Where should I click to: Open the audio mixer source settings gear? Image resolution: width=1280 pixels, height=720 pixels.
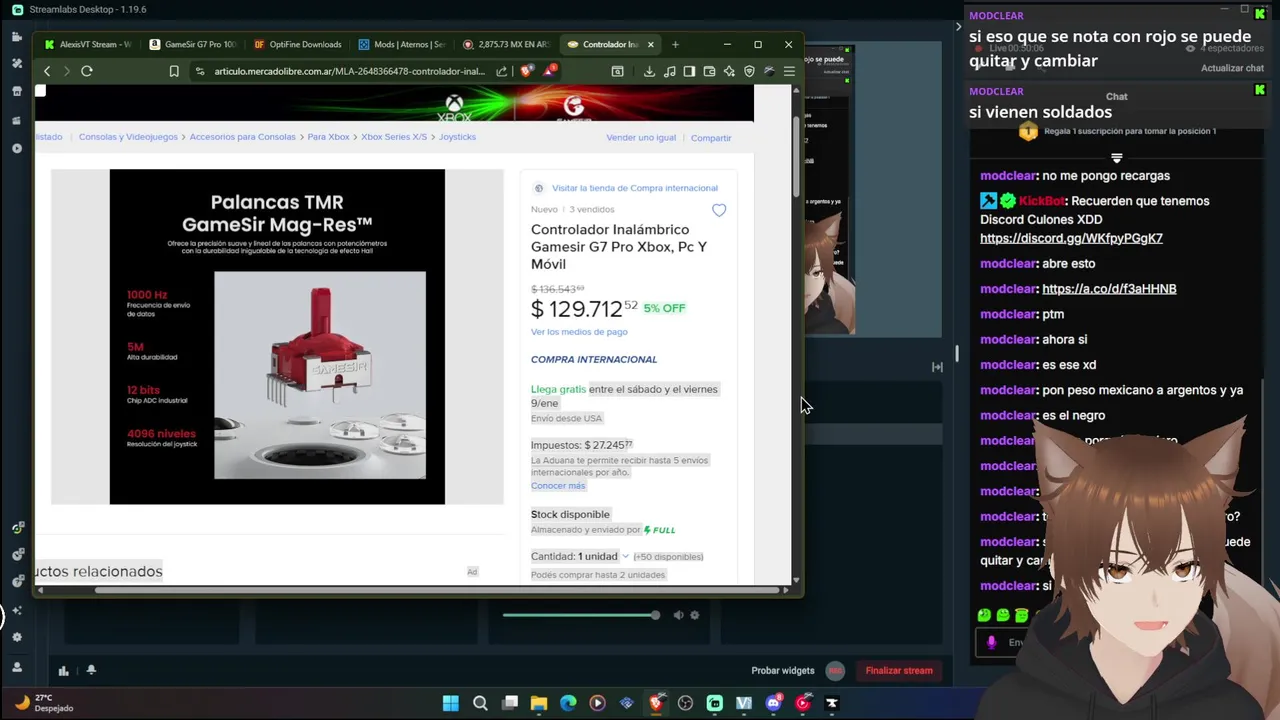[x=695, y=615]
